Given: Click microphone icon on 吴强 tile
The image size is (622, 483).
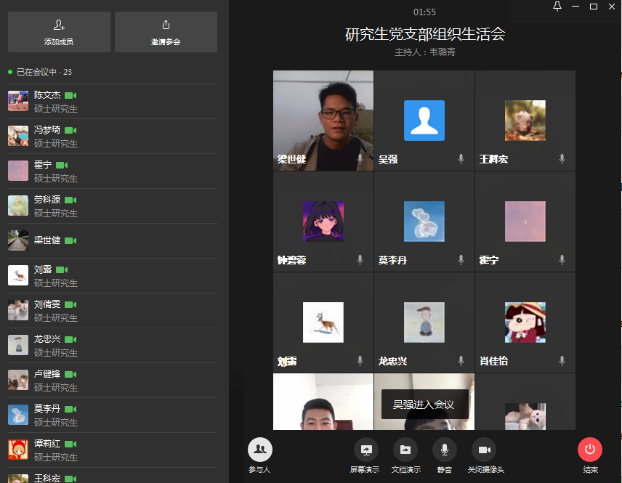Looking at the screenshot, I should tap(461, 159).
